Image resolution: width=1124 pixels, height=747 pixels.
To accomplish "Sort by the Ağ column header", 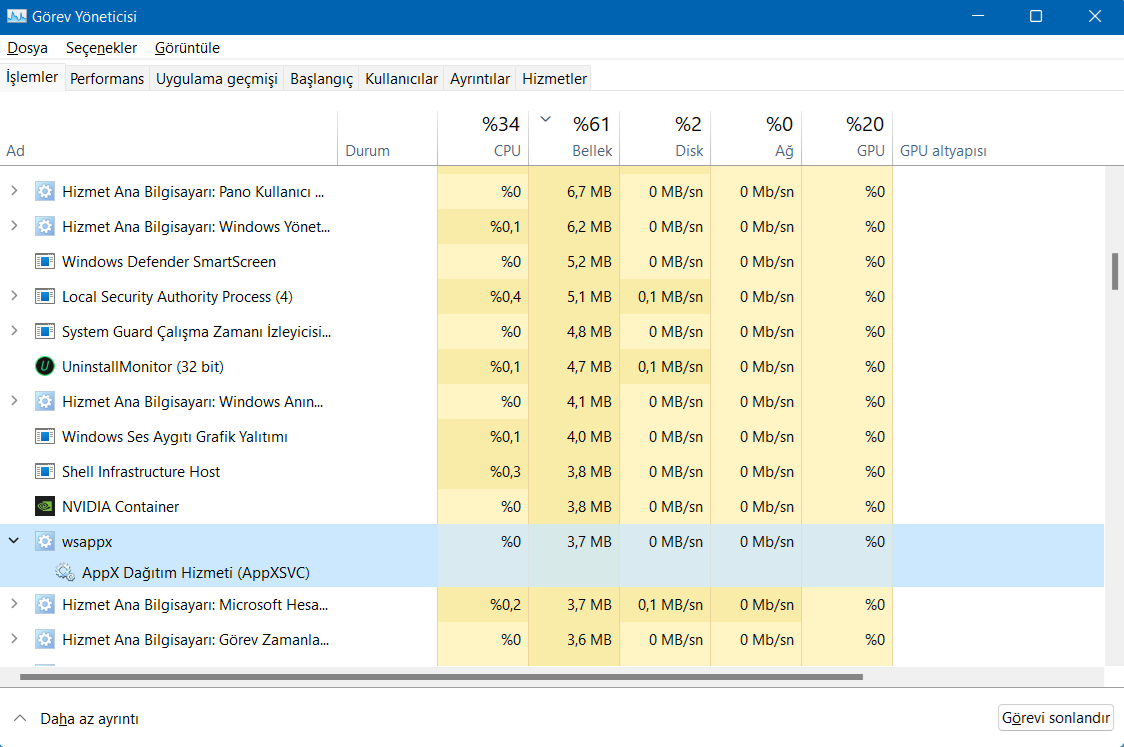I will pyautogui.click(x=756, y=138).
